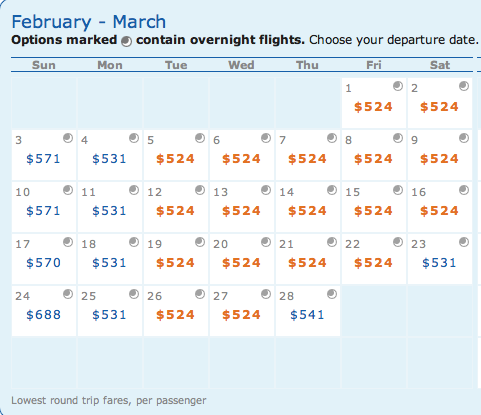The image size is (481, 415).
Task: Click overnight icon in the legend text
Action: pos(126,42)
